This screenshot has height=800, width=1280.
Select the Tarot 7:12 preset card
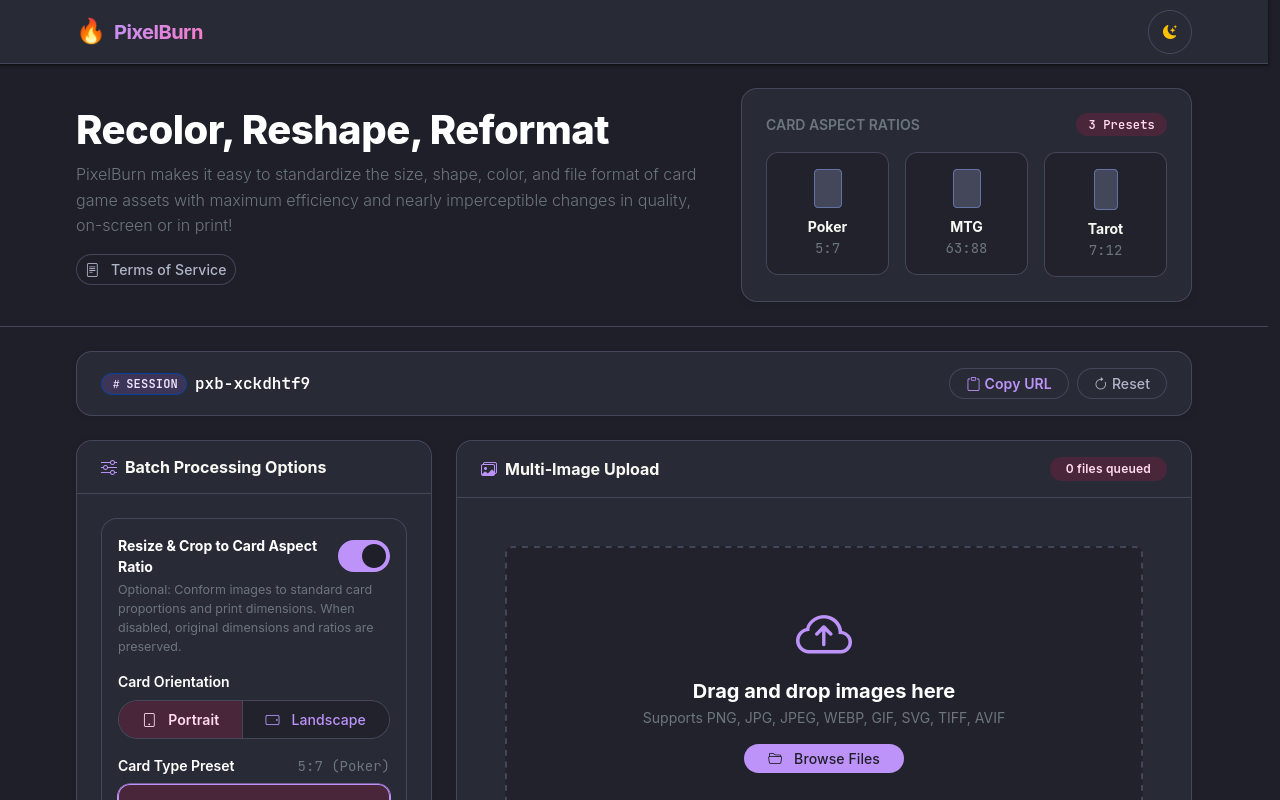pos(1105,214)
